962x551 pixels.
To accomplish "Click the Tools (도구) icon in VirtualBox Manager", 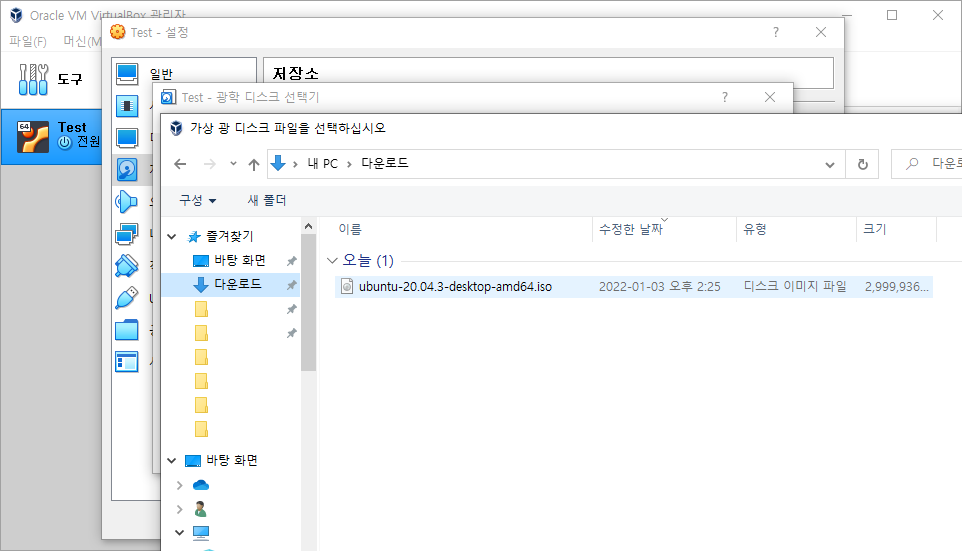I will [33, 79].
